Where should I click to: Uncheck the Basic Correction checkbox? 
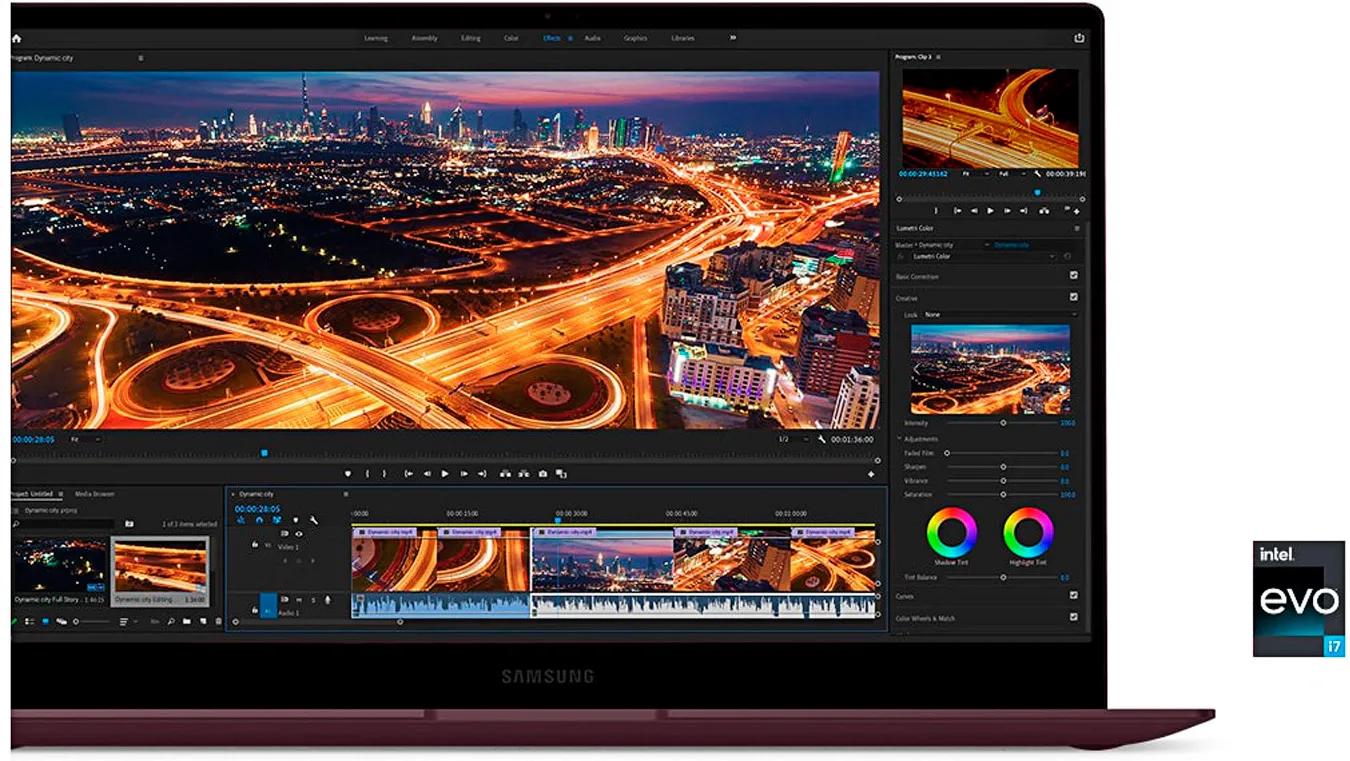pos(1074,275)
